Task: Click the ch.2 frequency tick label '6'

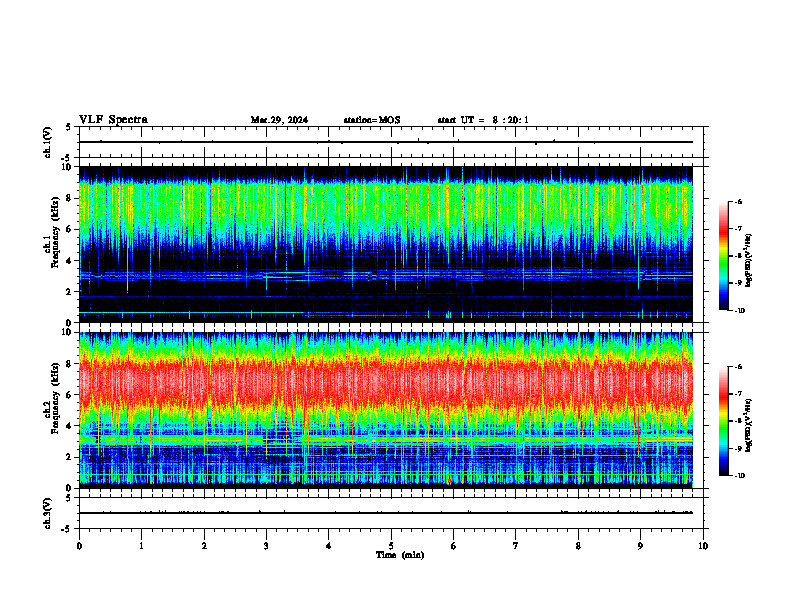Action: point(69,395)
